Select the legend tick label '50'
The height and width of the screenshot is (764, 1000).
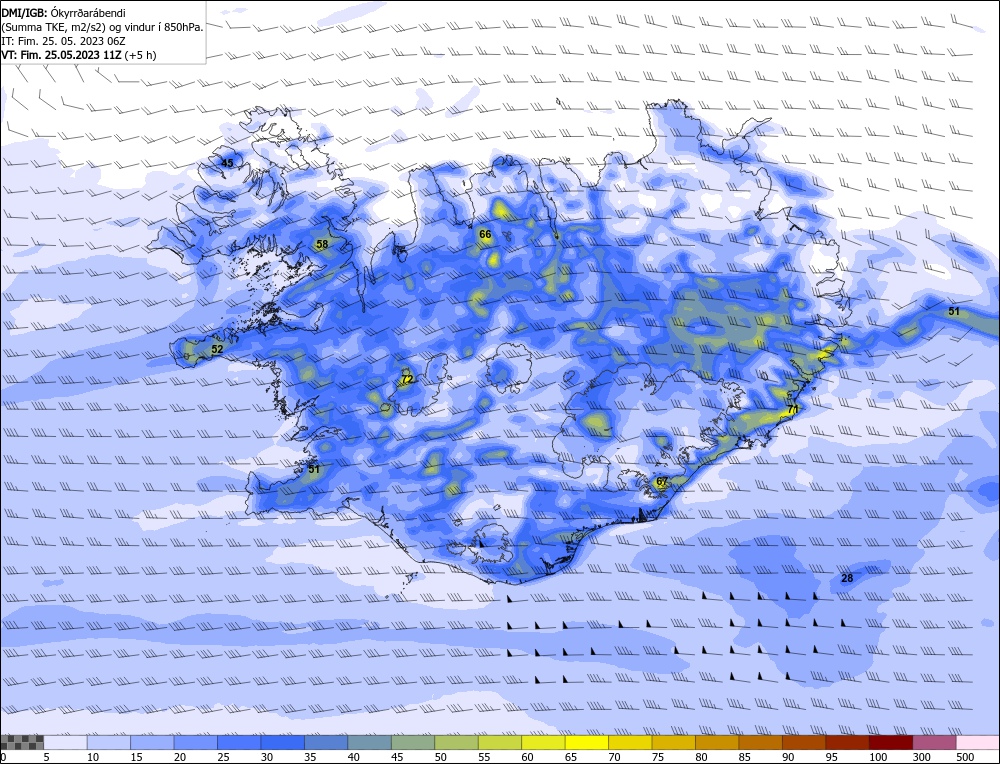[x=441, y=757]
